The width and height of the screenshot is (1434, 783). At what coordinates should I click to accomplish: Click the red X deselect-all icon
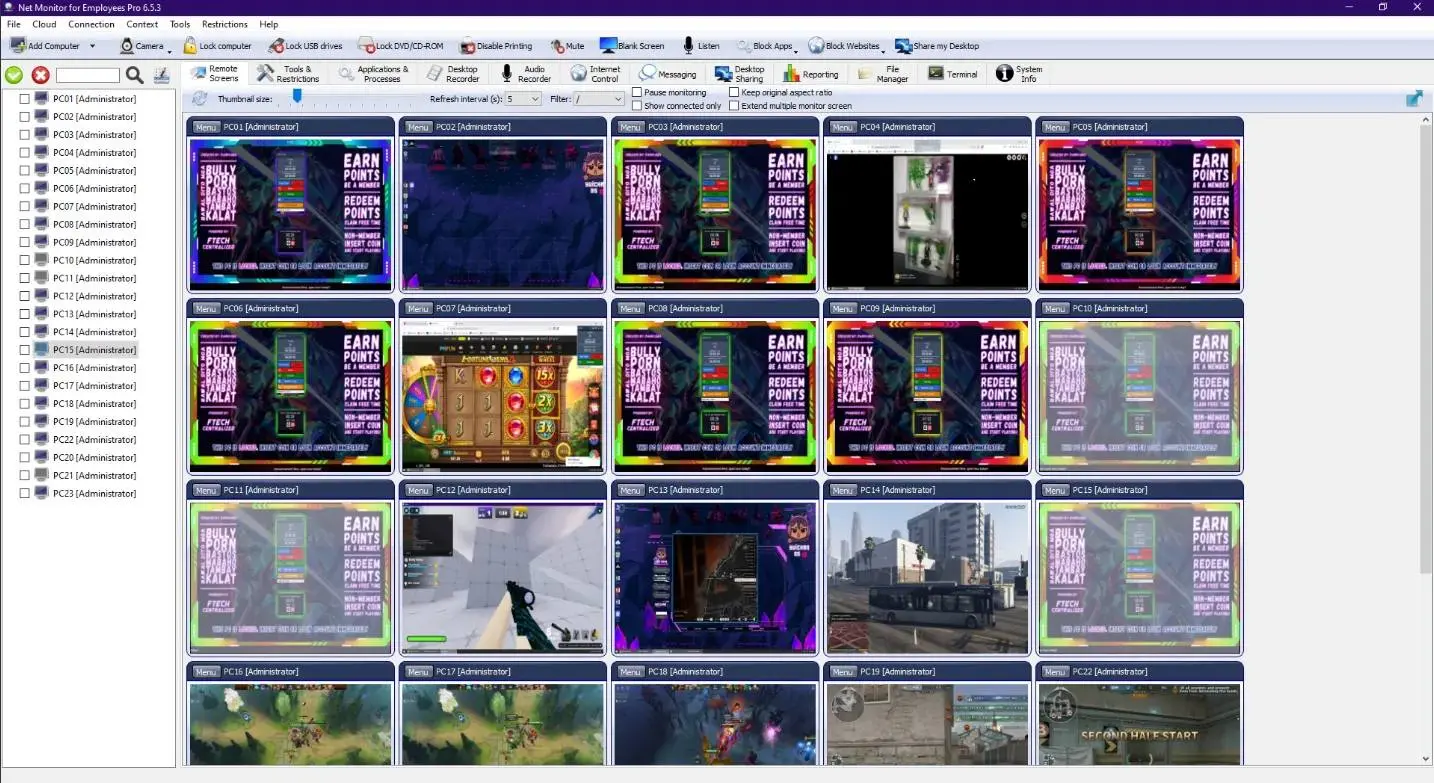click(x=40, y=75)
